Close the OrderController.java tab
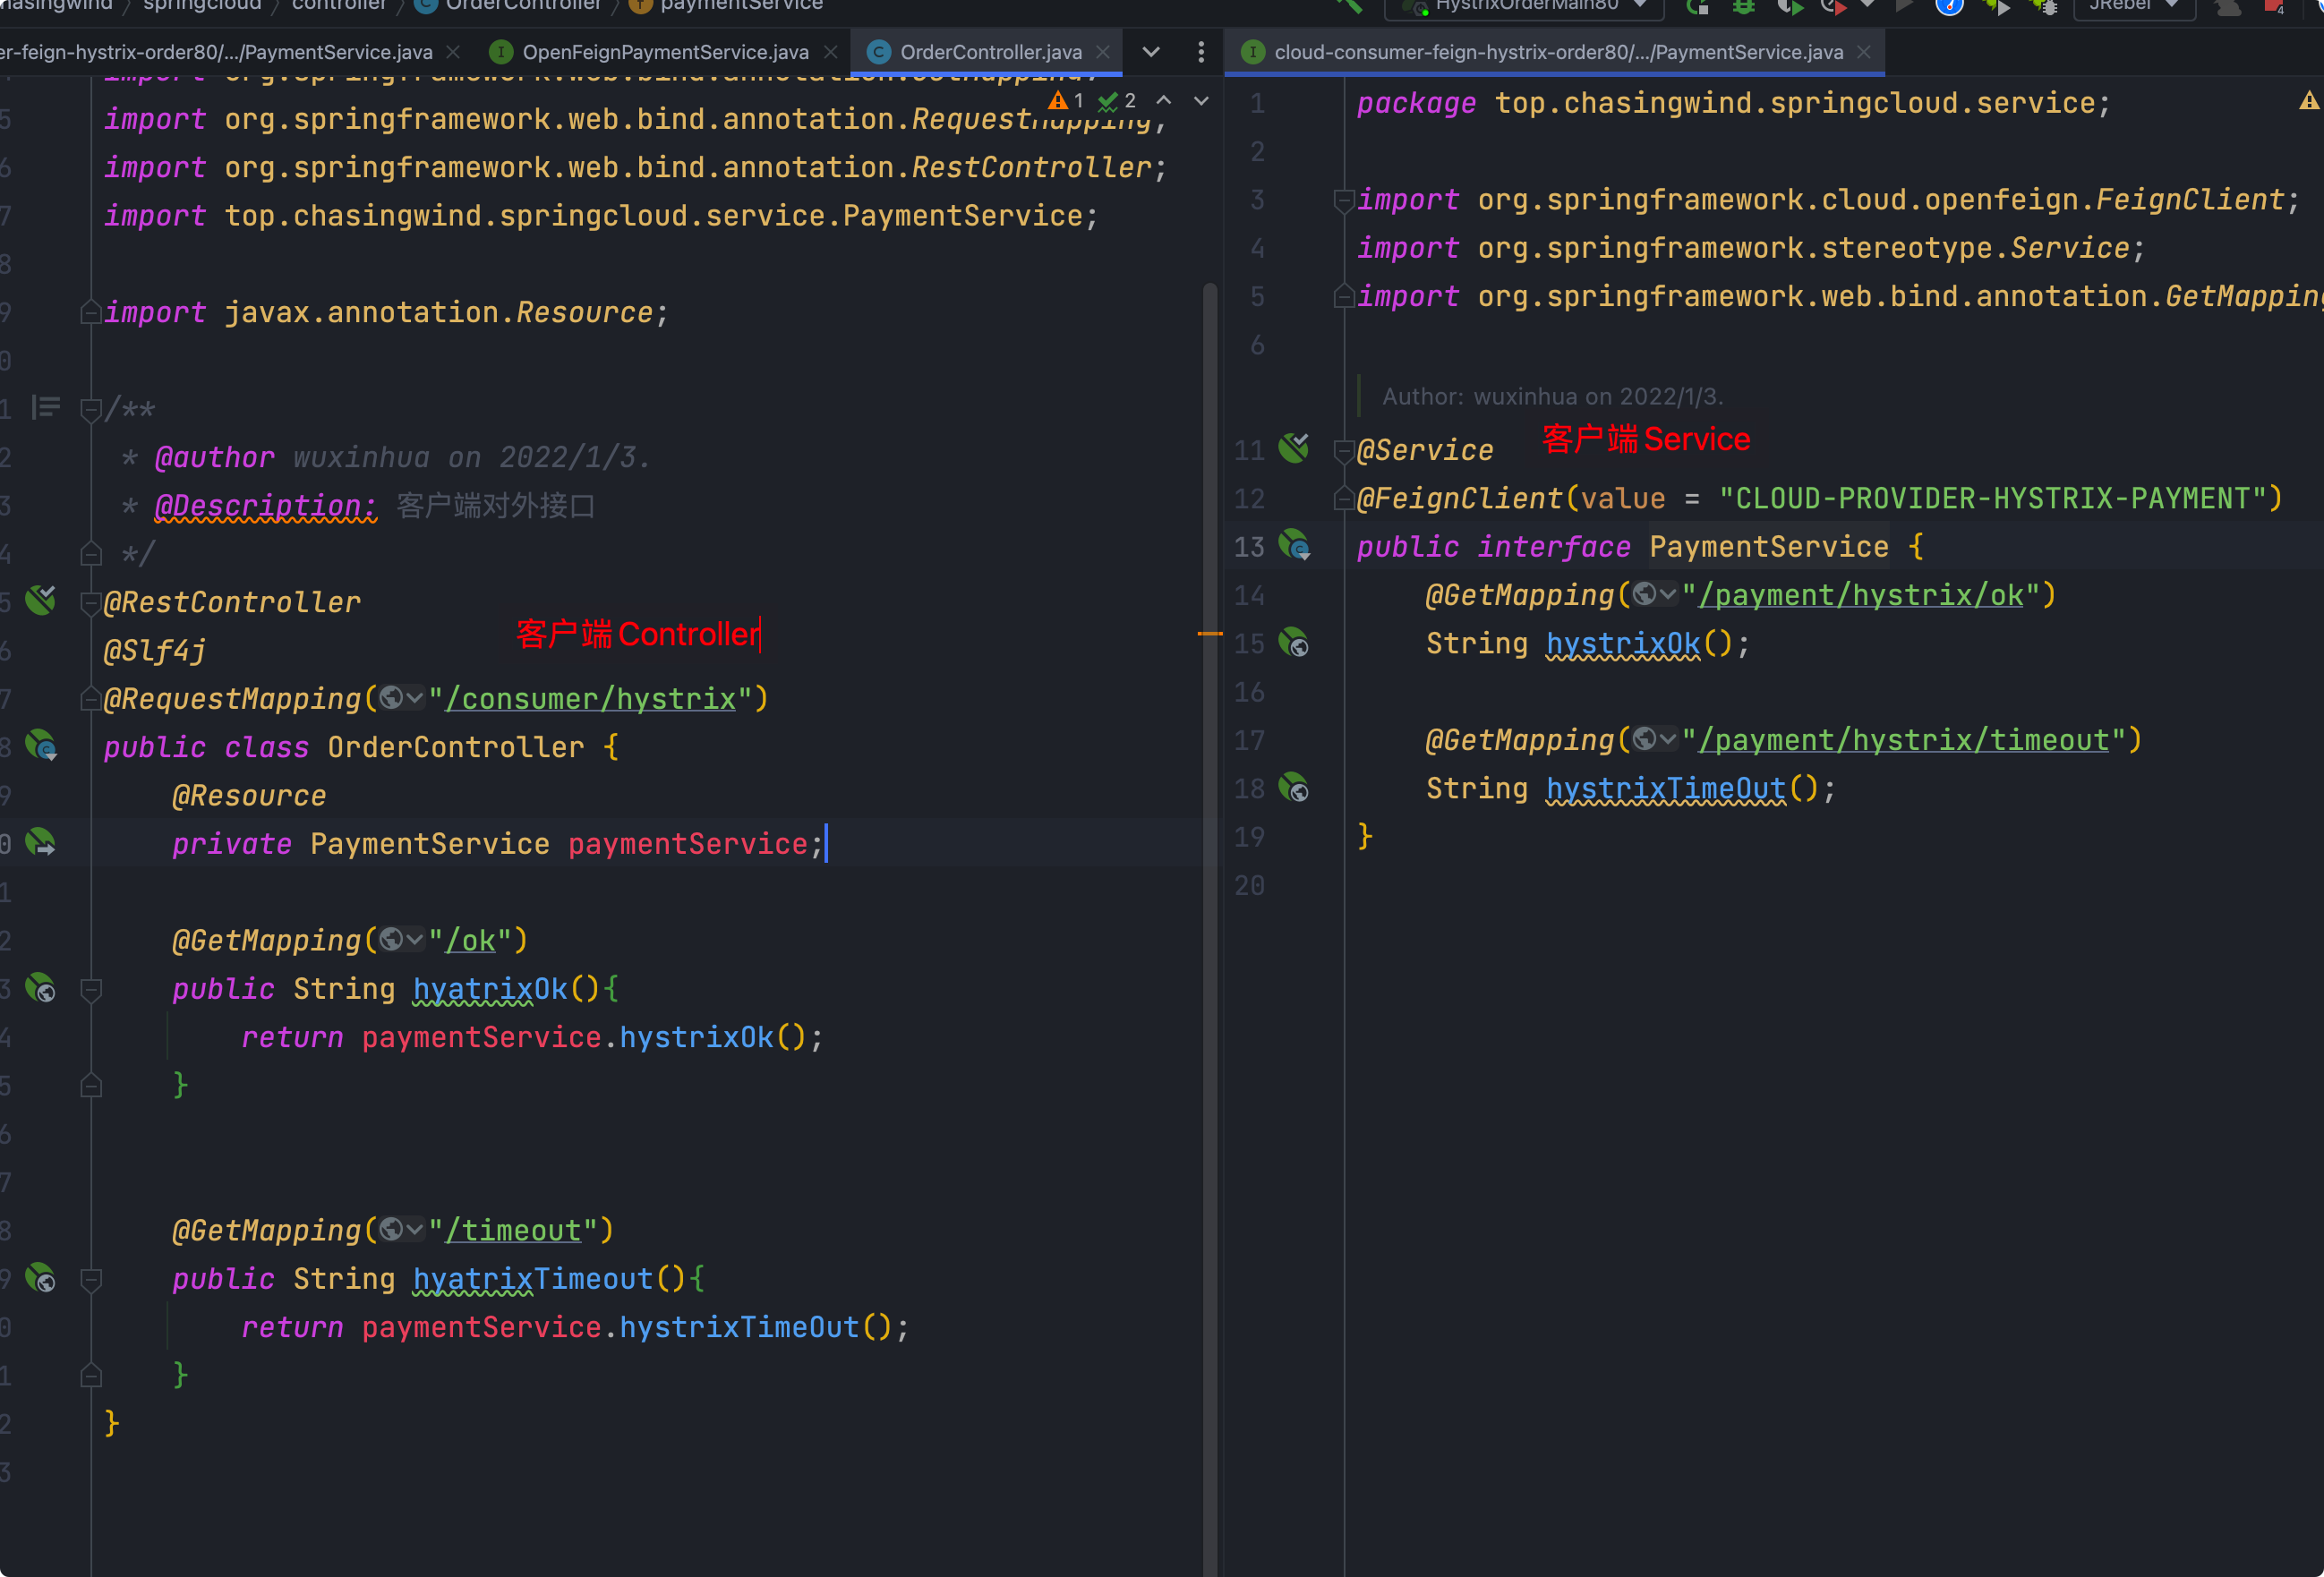Screen dimensions: 2324x1577 (x=1103, y=52)
